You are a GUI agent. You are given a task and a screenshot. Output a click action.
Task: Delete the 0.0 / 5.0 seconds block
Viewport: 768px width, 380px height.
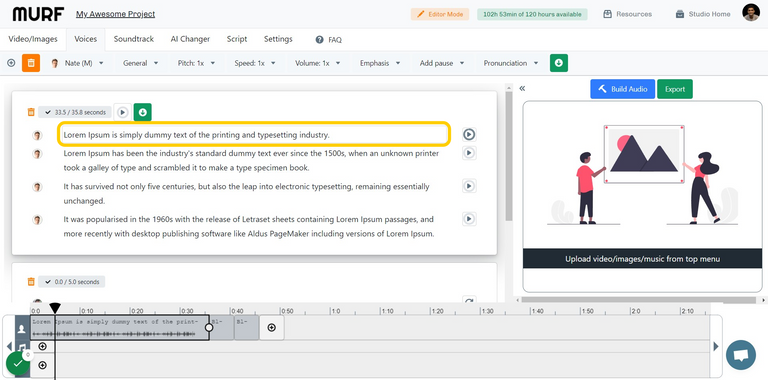pos(31,282)
